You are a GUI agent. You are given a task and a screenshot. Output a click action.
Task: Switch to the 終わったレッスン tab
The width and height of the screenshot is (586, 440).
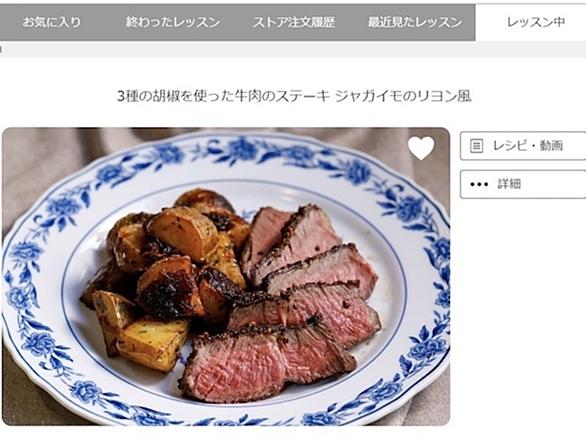173,22
